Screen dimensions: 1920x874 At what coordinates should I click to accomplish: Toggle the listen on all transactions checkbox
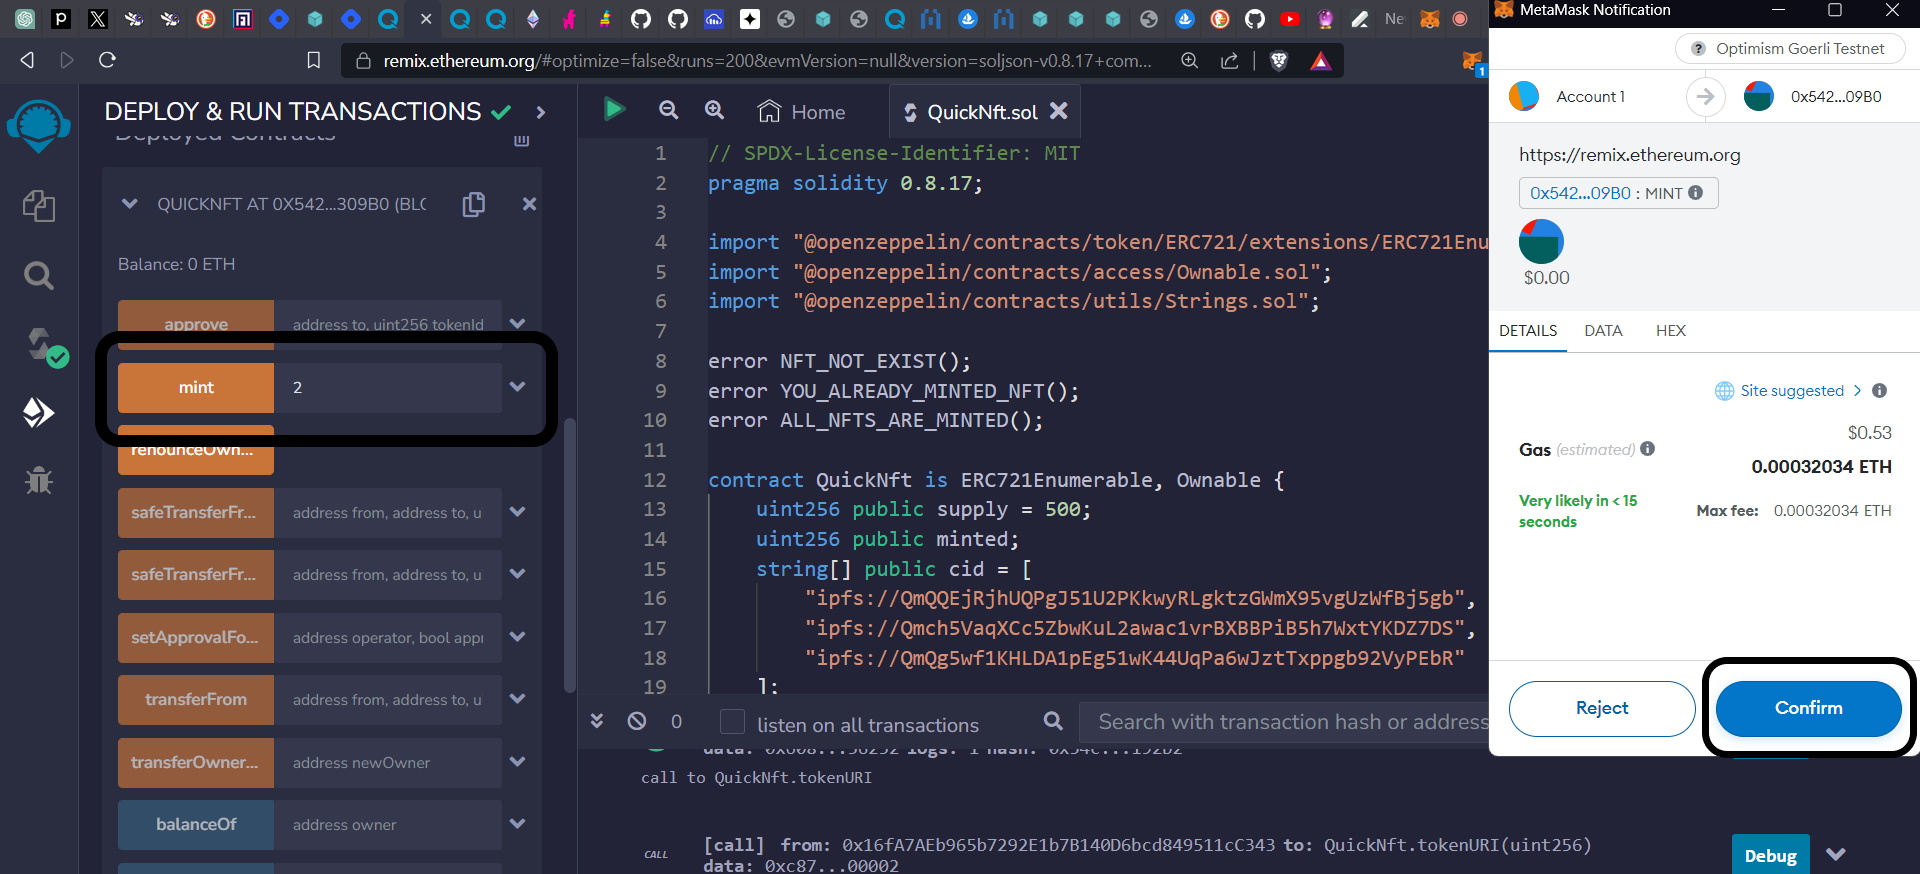click(x=732, y=722)
